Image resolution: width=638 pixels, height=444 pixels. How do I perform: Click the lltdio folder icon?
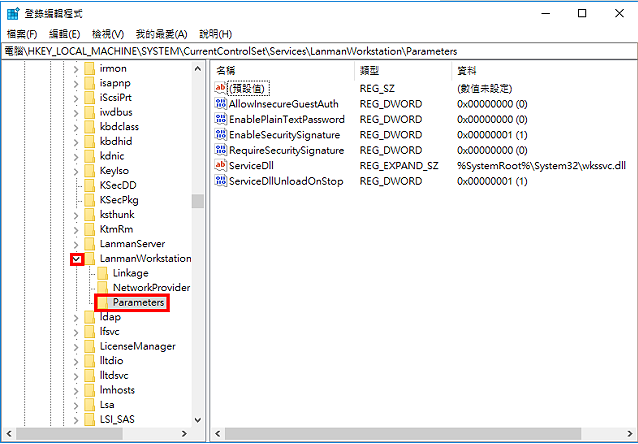tap(90, 361)
